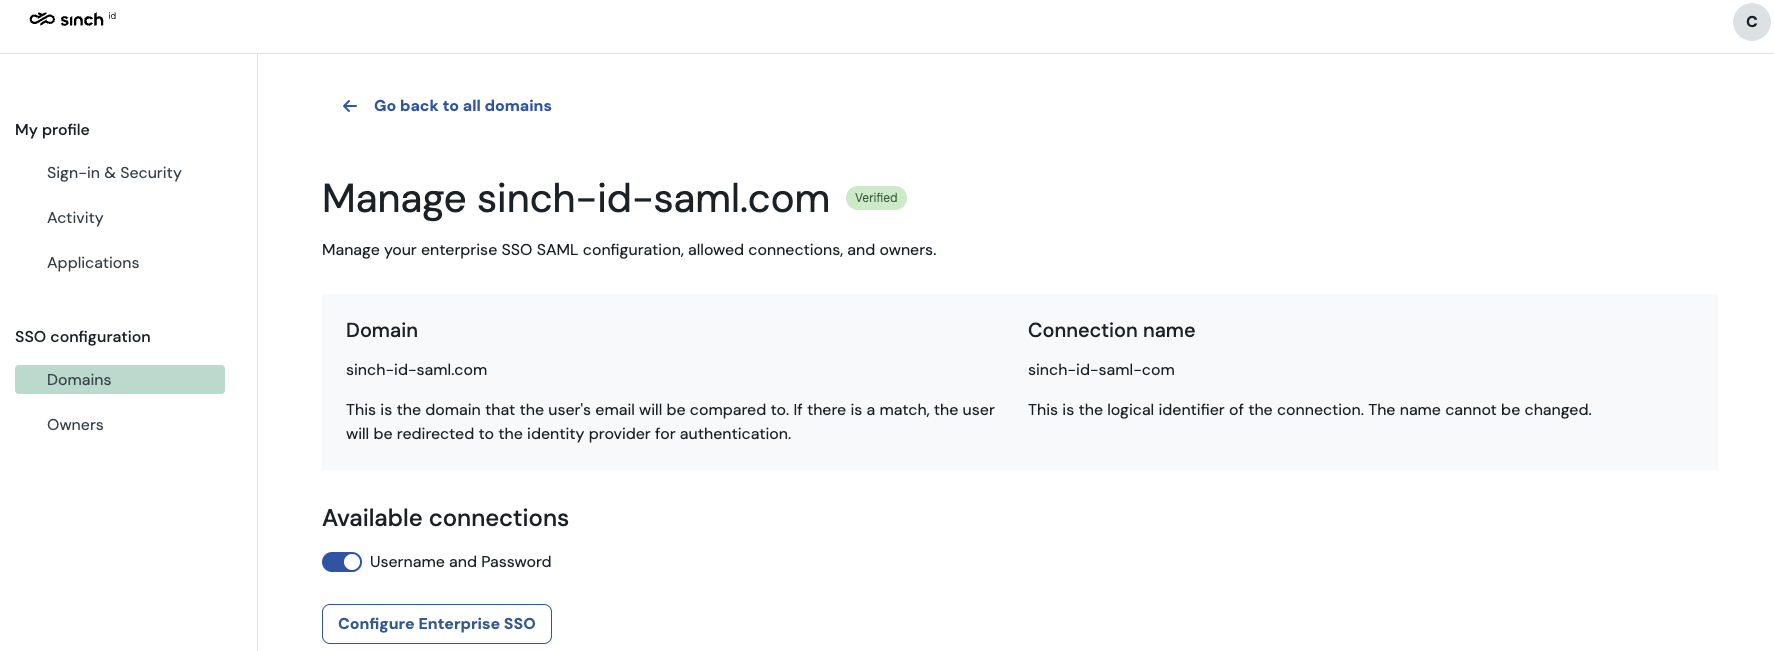Click the SSO configuration sidebar heading
The width and height of the screenshot is (1774, 651).
(83, 337)
